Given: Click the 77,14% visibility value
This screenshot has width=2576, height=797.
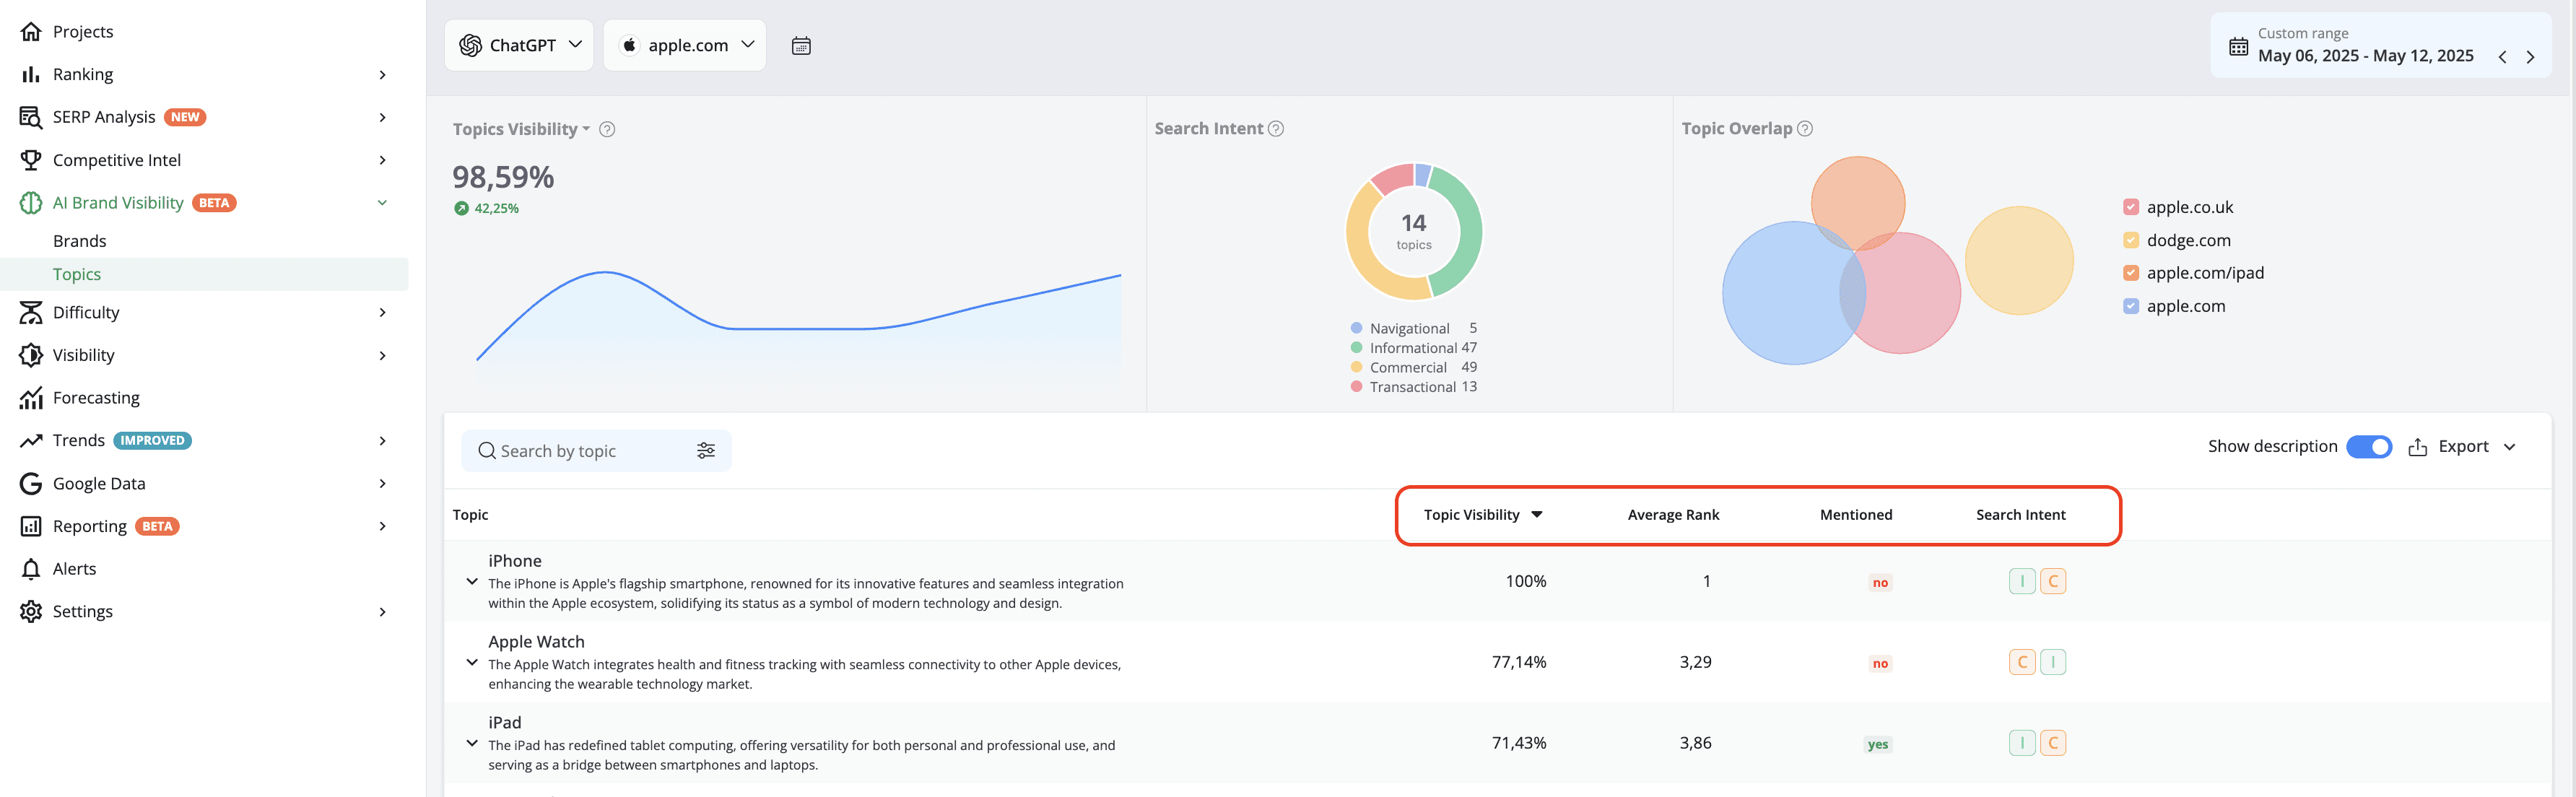Looking at the screenshot, I should (1518, 663).
